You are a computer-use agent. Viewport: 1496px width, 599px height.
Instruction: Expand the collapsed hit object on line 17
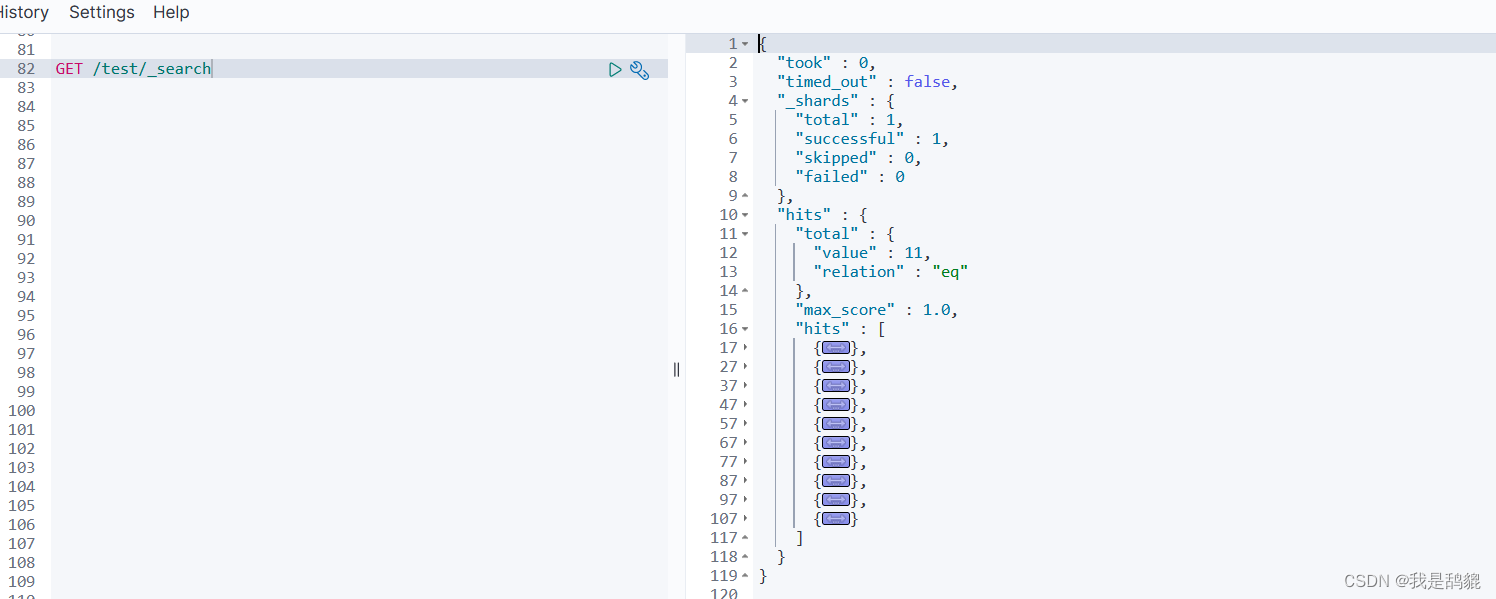tap(835, 348)
